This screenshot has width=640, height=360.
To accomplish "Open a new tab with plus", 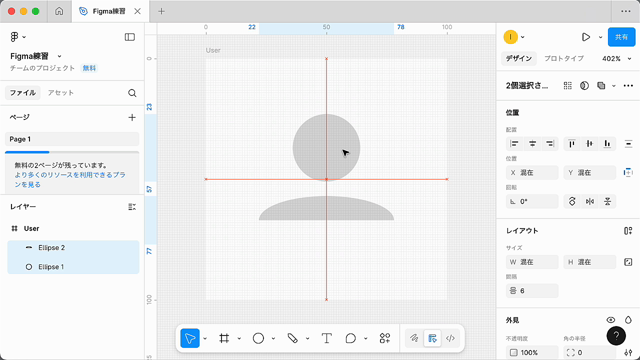I will tap(161, 11).
